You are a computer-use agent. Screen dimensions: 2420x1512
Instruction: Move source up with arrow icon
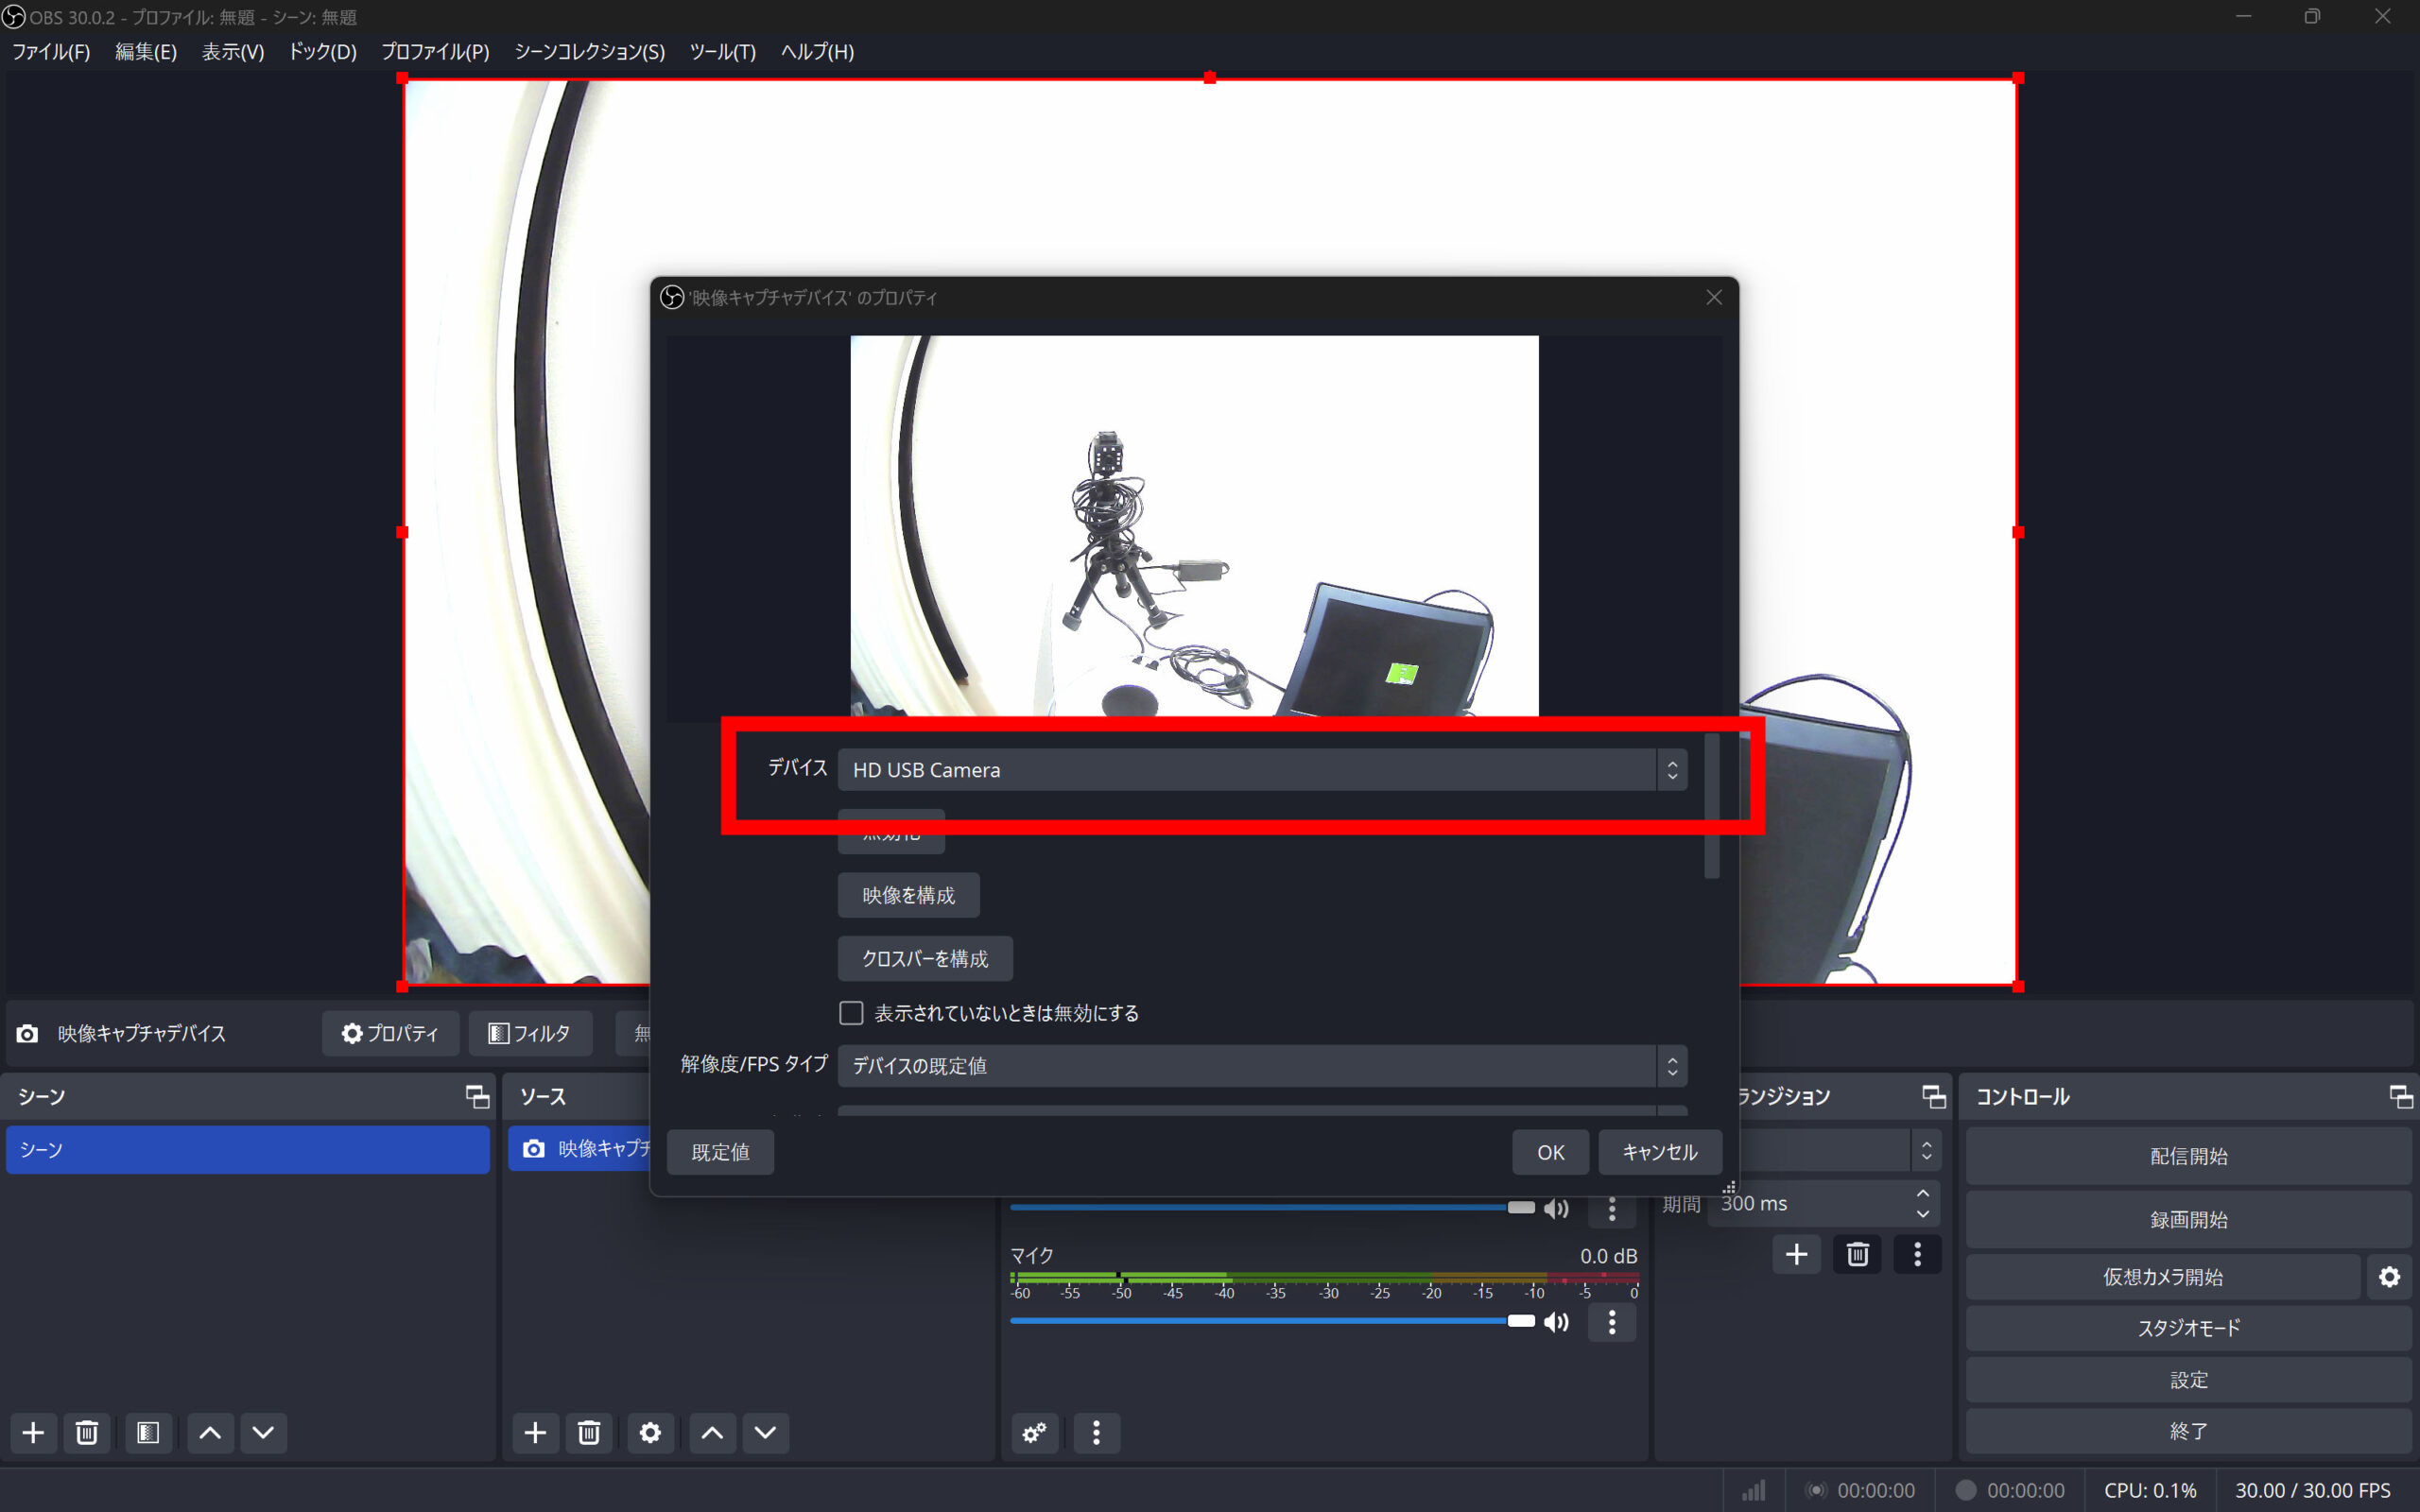coord(711,1432)
